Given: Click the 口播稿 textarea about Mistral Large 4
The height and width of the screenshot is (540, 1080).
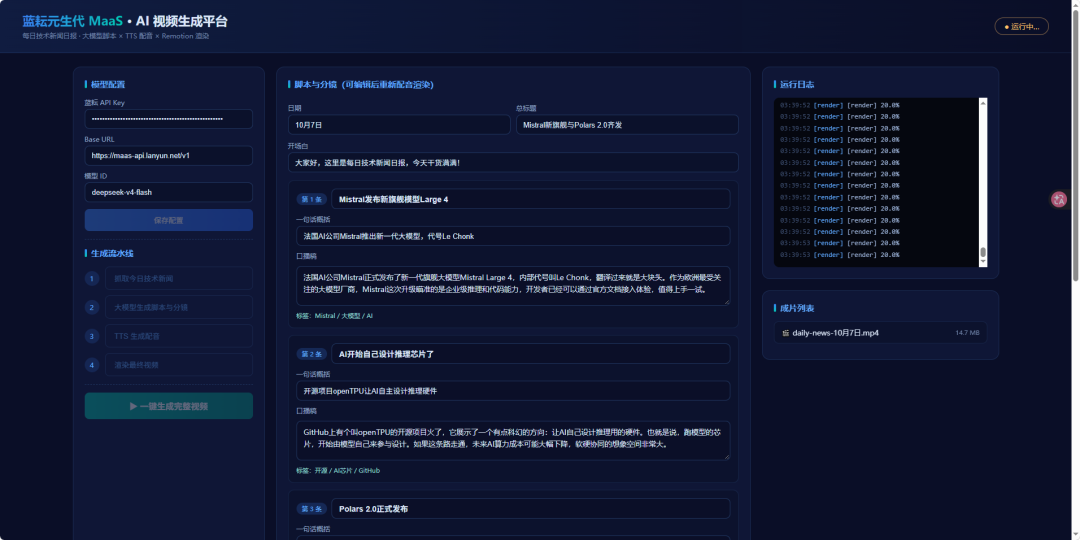Looking at the screenshot, I should 513,286.
